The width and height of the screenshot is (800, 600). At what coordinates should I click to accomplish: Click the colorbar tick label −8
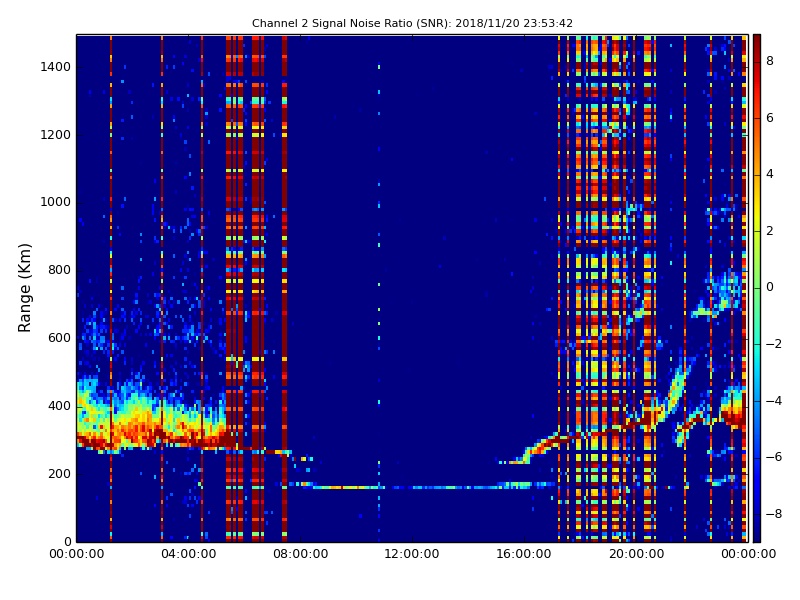(773, 514)
